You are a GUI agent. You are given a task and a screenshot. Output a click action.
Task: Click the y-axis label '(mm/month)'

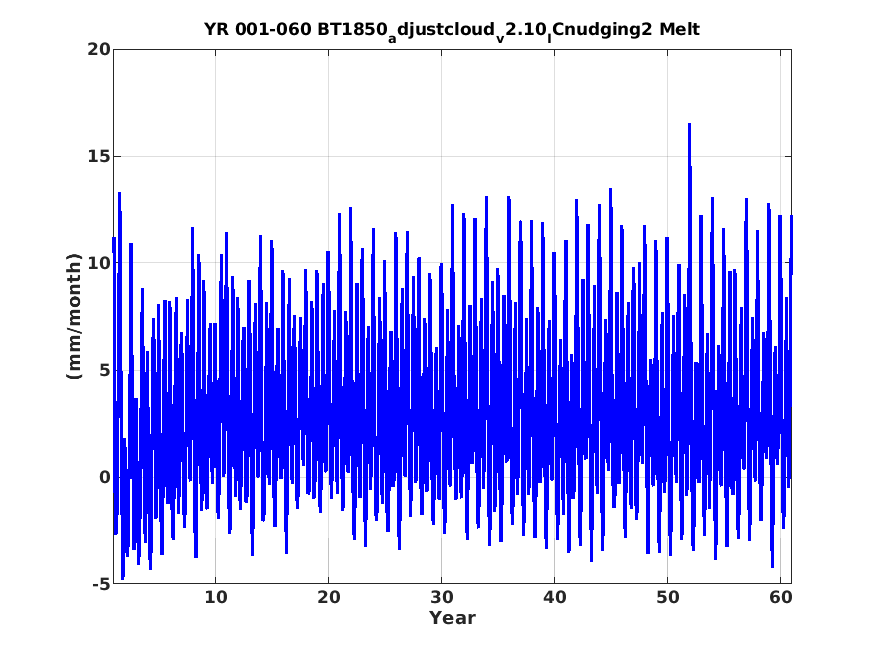click(x=74, y=316)
